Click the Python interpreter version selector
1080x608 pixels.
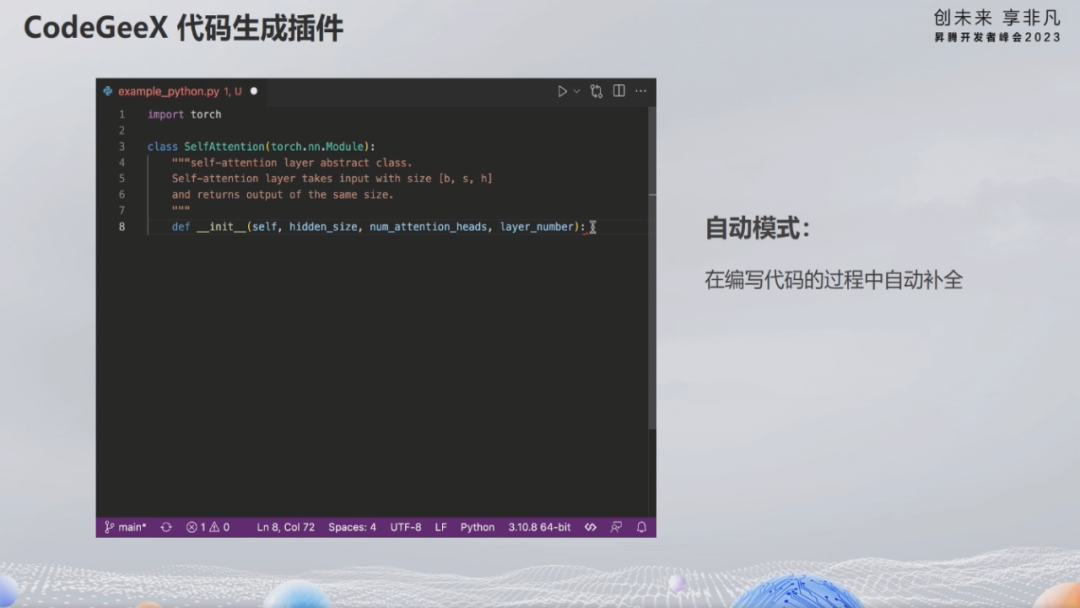pos(540,527)
